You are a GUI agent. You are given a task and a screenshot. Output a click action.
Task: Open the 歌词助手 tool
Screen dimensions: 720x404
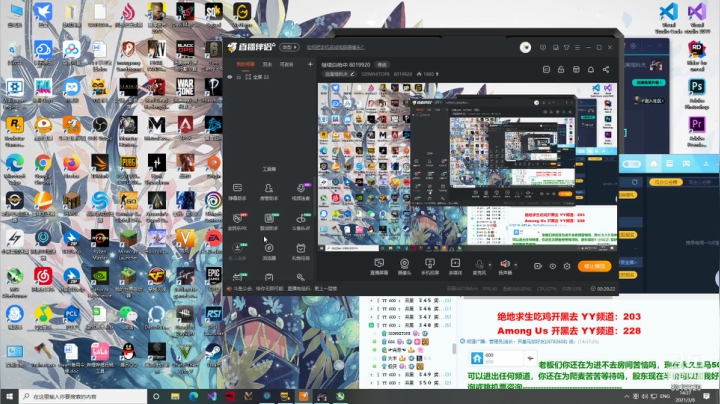(x=269, y=222)
